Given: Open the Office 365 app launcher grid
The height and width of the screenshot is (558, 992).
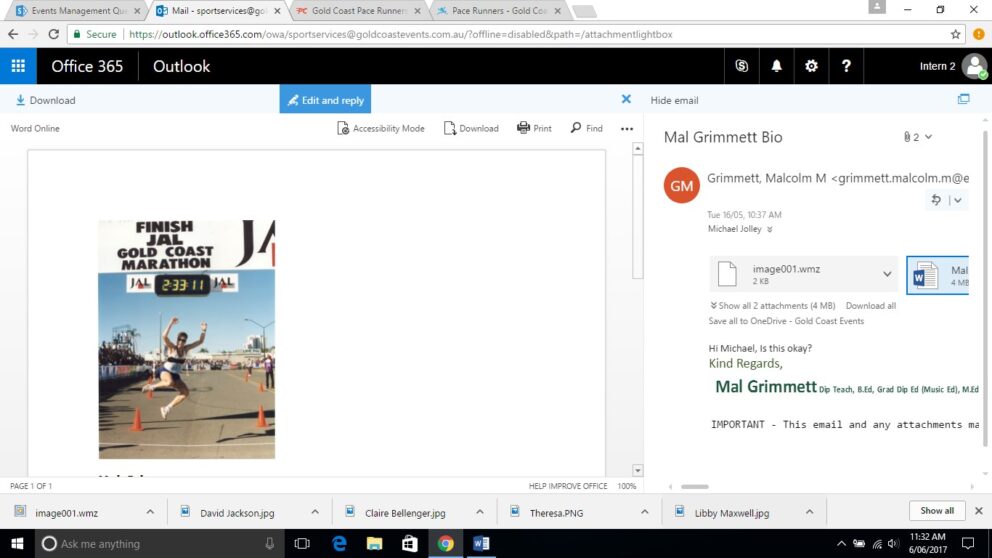Looking at the screenshot, I should pos(18,66).
